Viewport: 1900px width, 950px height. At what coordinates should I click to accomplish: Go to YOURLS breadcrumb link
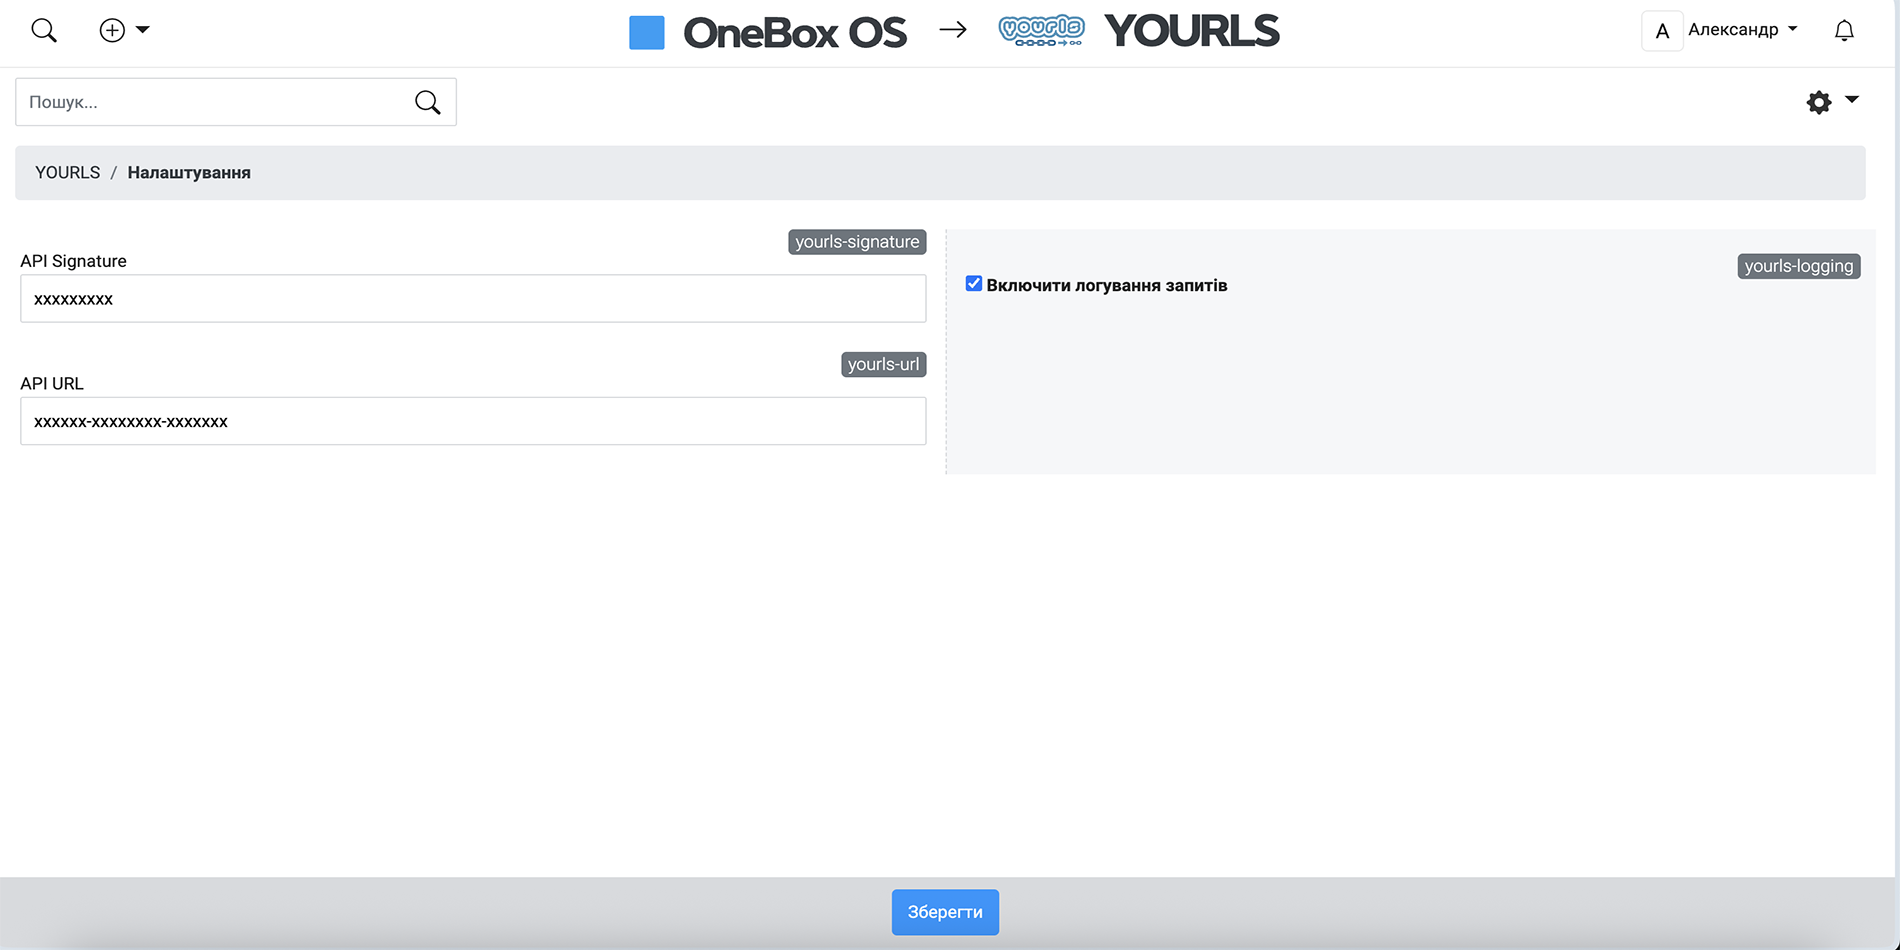(68, 173)
